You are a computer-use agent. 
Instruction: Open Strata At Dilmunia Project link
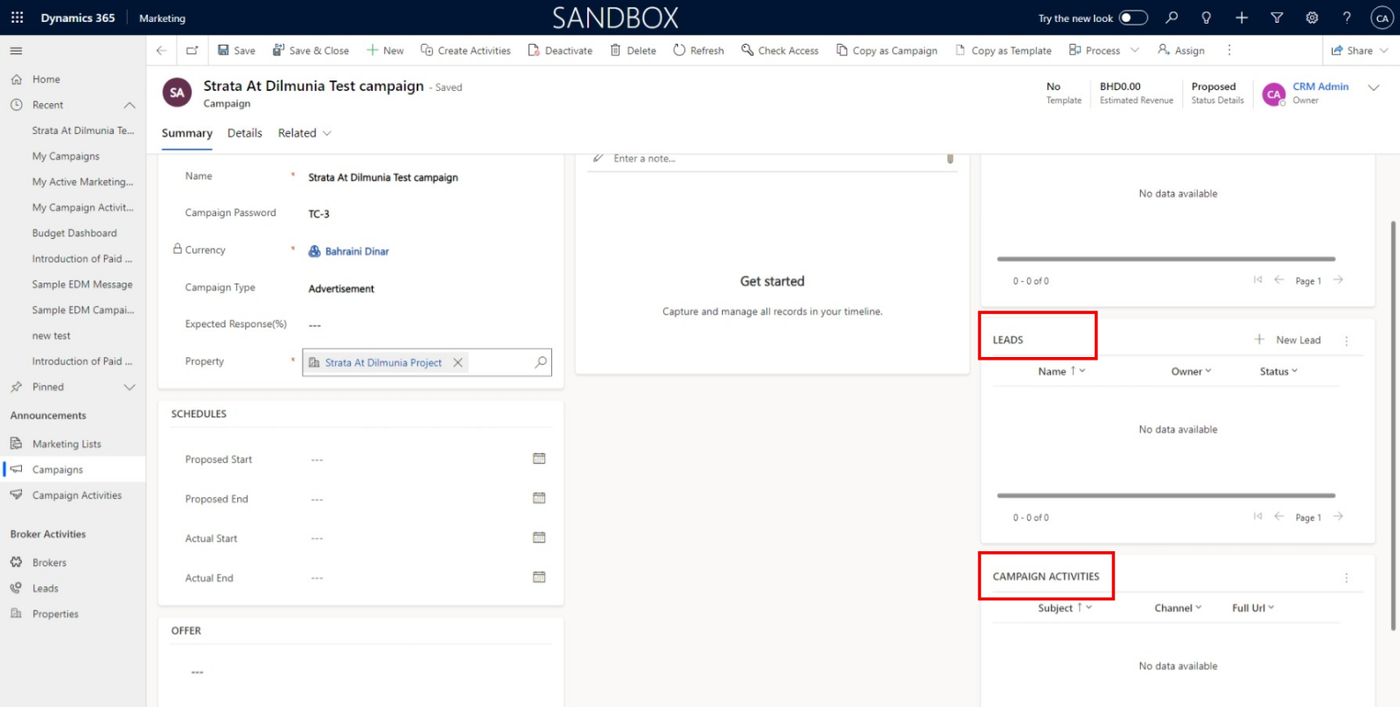point(383,363)
